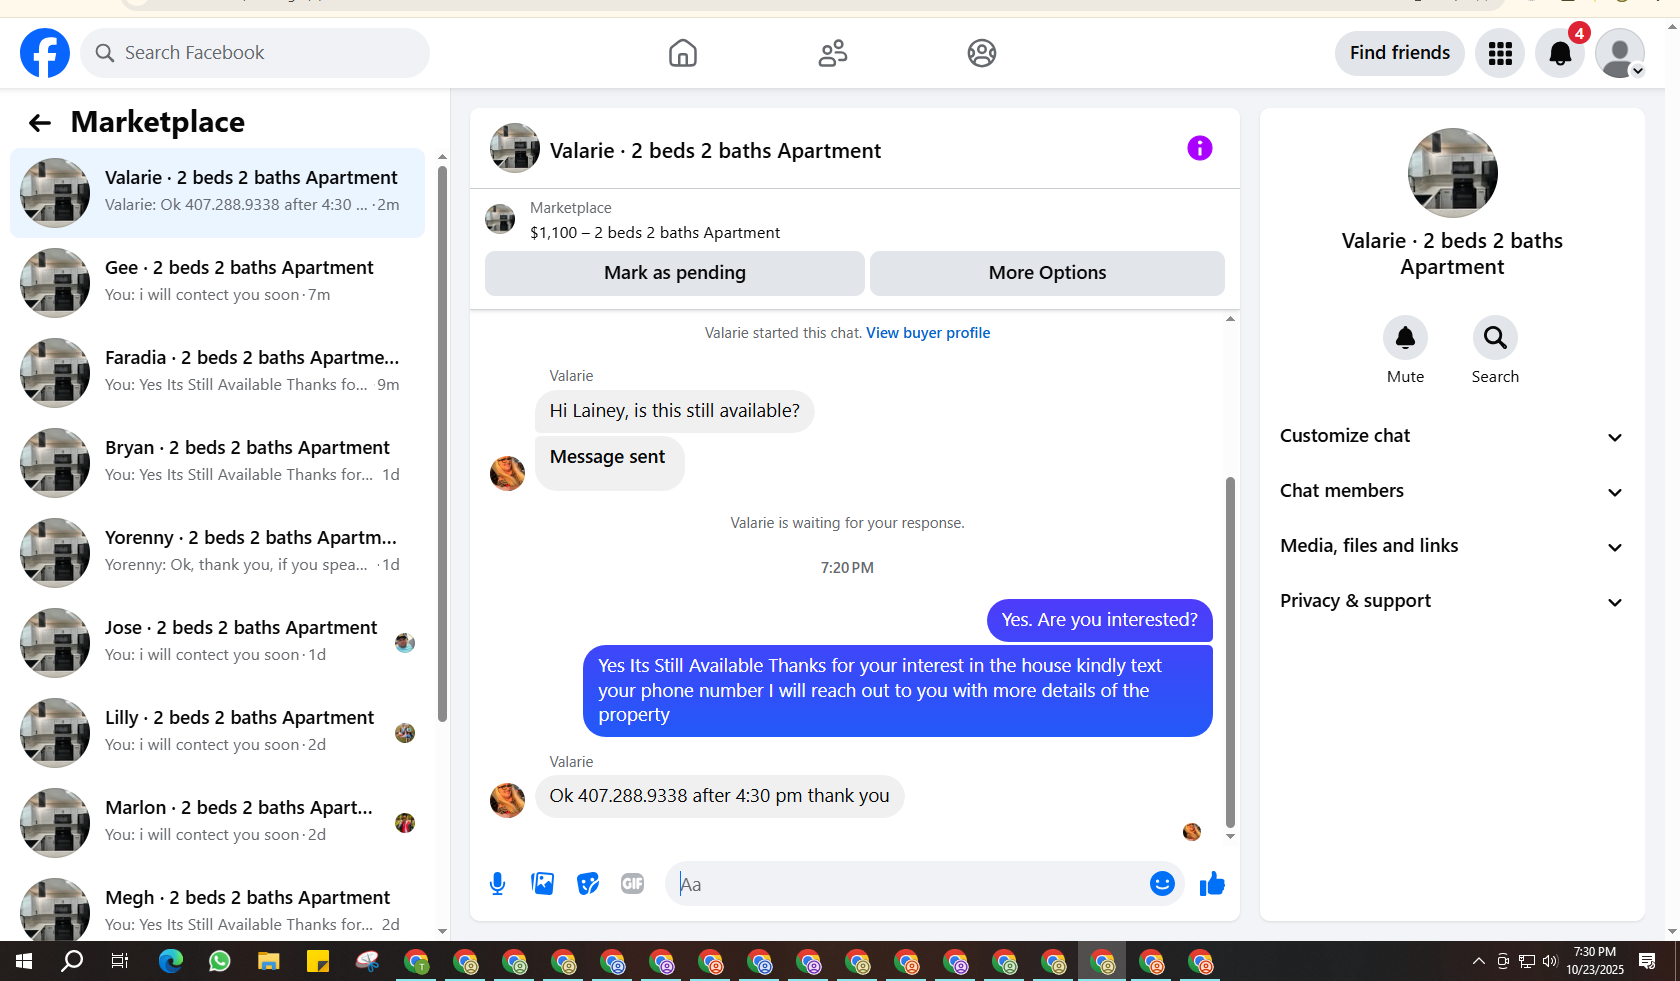Click the chat messages scrollbar
The height and width of the screenshot is (981, 1680).
[x=1230, y=652]
